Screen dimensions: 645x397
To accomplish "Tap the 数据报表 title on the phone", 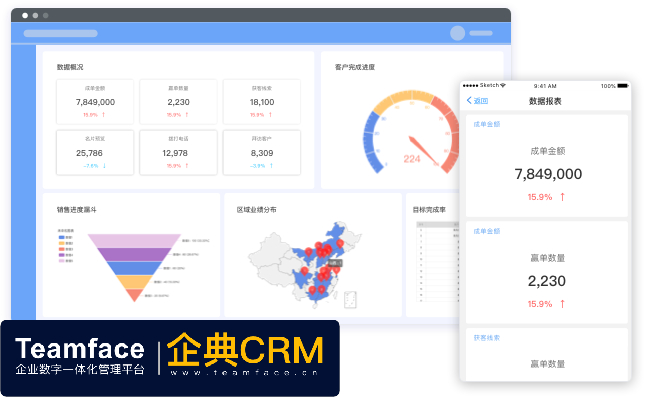I will click(545, 101).
